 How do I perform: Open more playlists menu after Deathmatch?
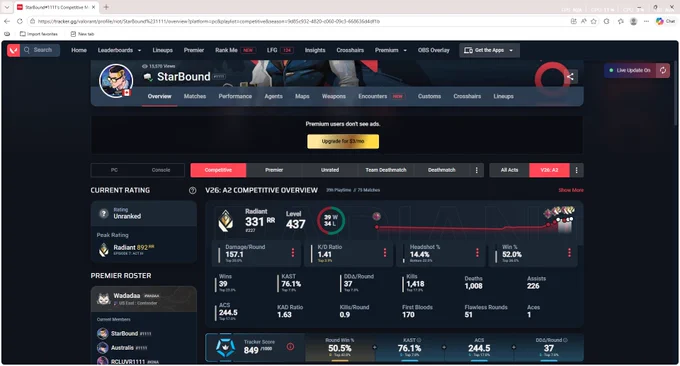(x=477, y=170)
